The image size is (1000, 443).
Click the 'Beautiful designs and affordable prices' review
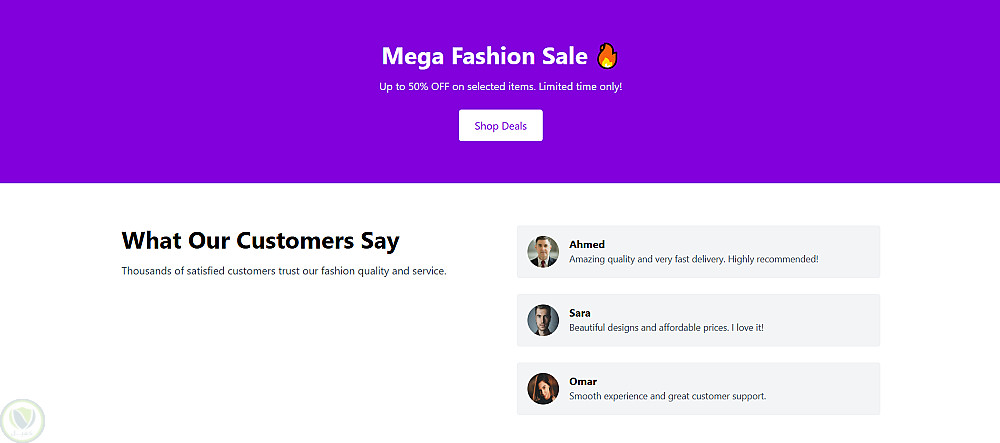pyautogui.click(x=666, y=327)
